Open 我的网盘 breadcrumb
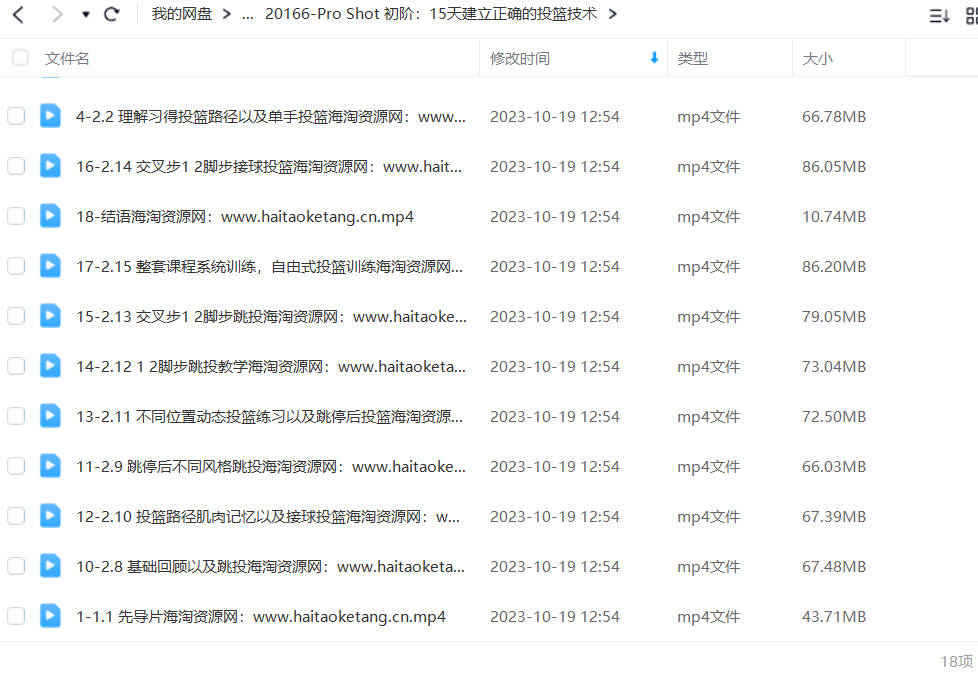Screen dimensions: 978x678 coord(182,14)
